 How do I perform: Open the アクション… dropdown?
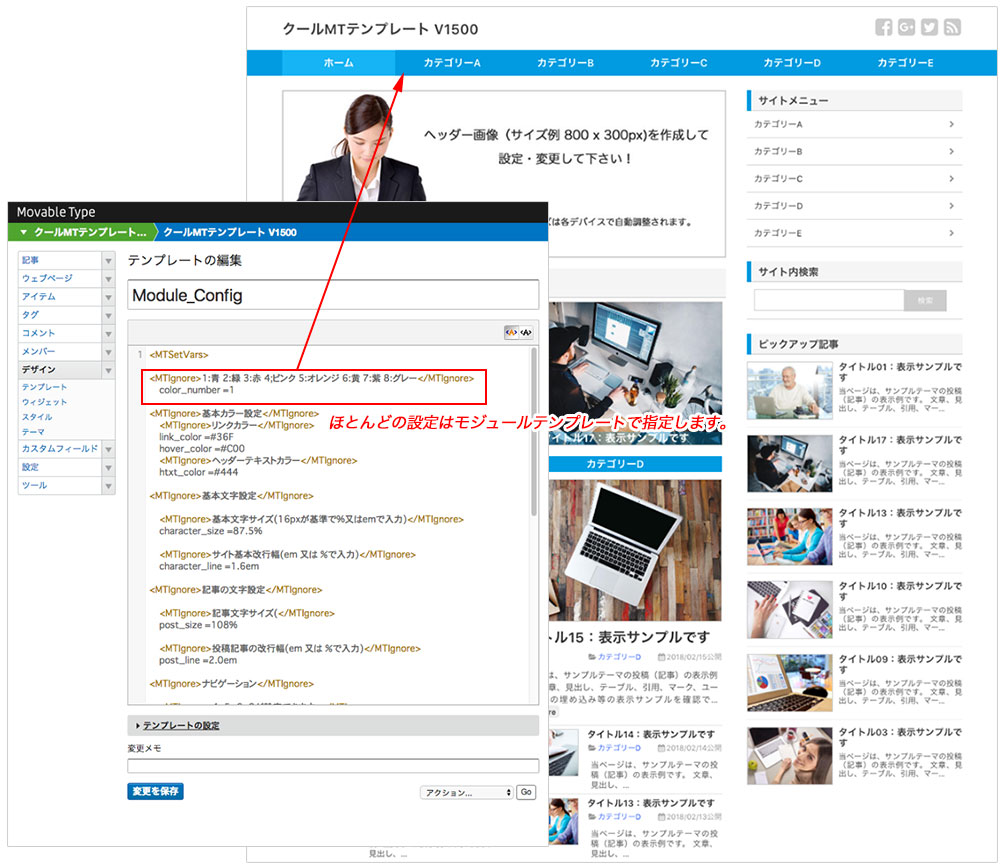467,792
